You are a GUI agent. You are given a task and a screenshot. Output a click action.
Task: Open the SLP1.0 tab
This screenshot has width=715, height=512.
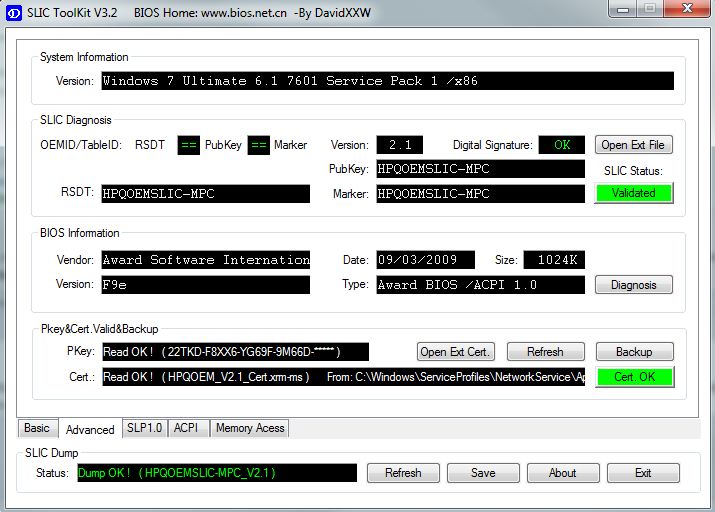145,428
